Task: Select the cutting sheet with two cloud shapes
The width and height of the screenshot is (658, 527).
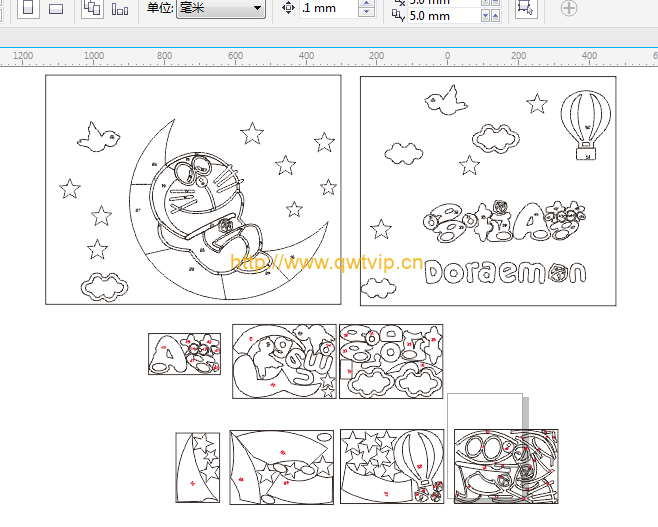Action: tap(391, 361)
